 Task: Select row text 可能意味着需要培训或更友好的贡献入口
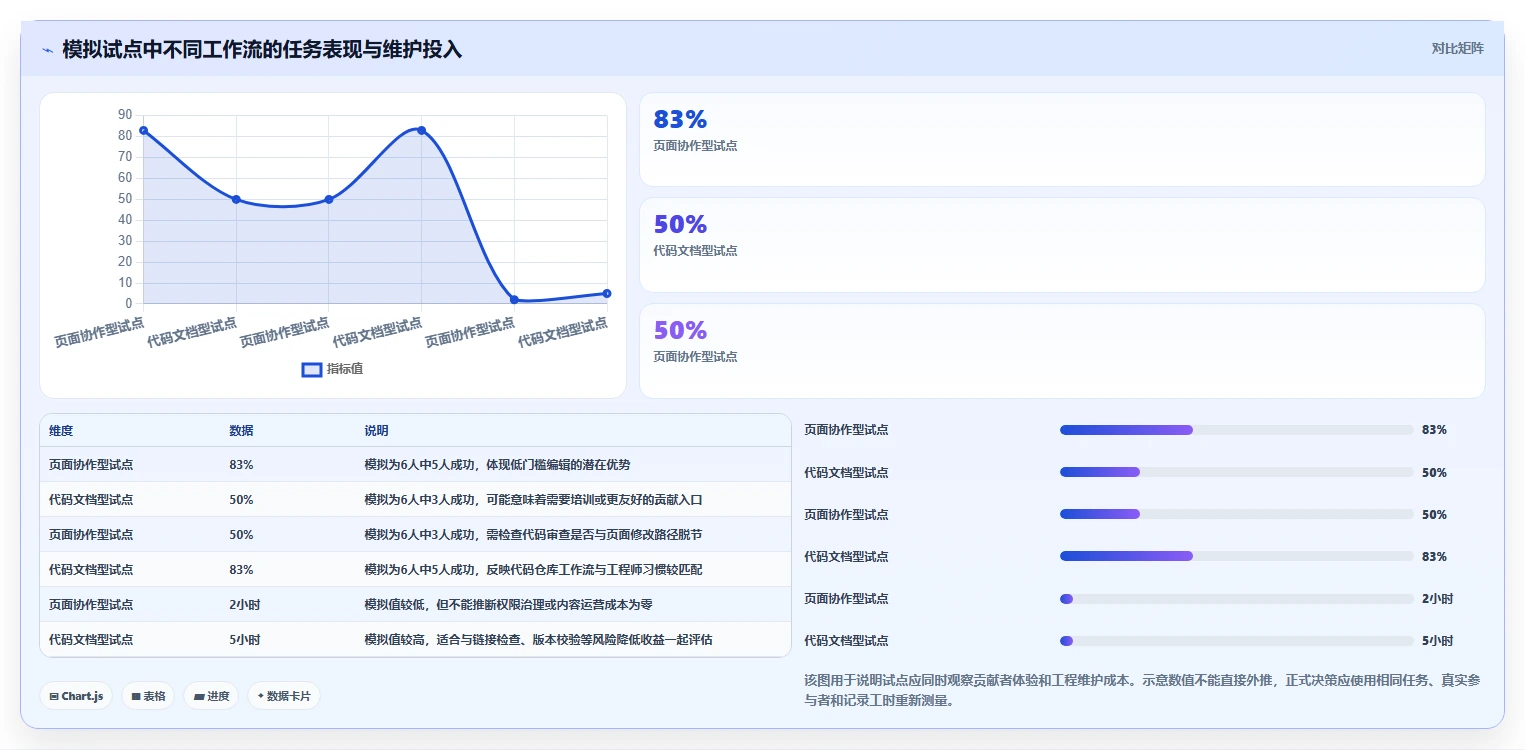pos(595,500)
